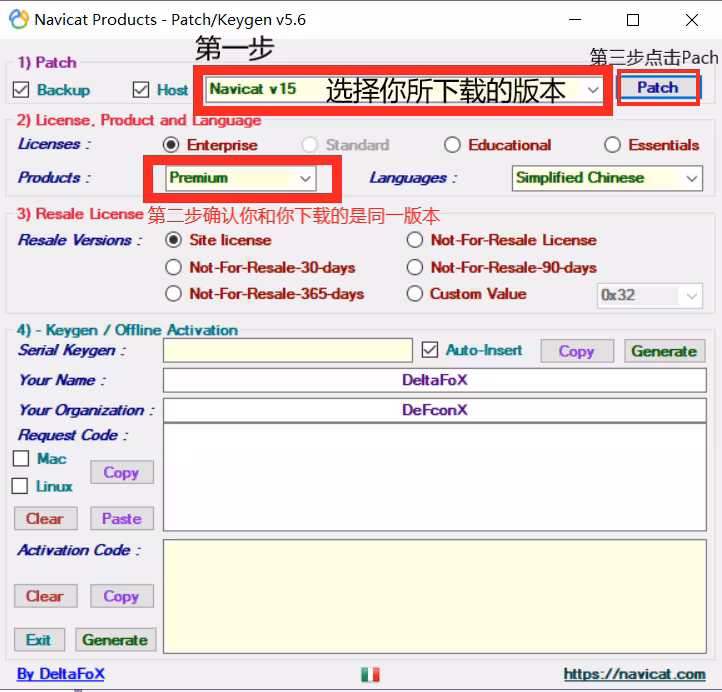This screenshot has width=722, height=692.
Task: Maximize the Patch/Keygen window
Action: point(633,20)
